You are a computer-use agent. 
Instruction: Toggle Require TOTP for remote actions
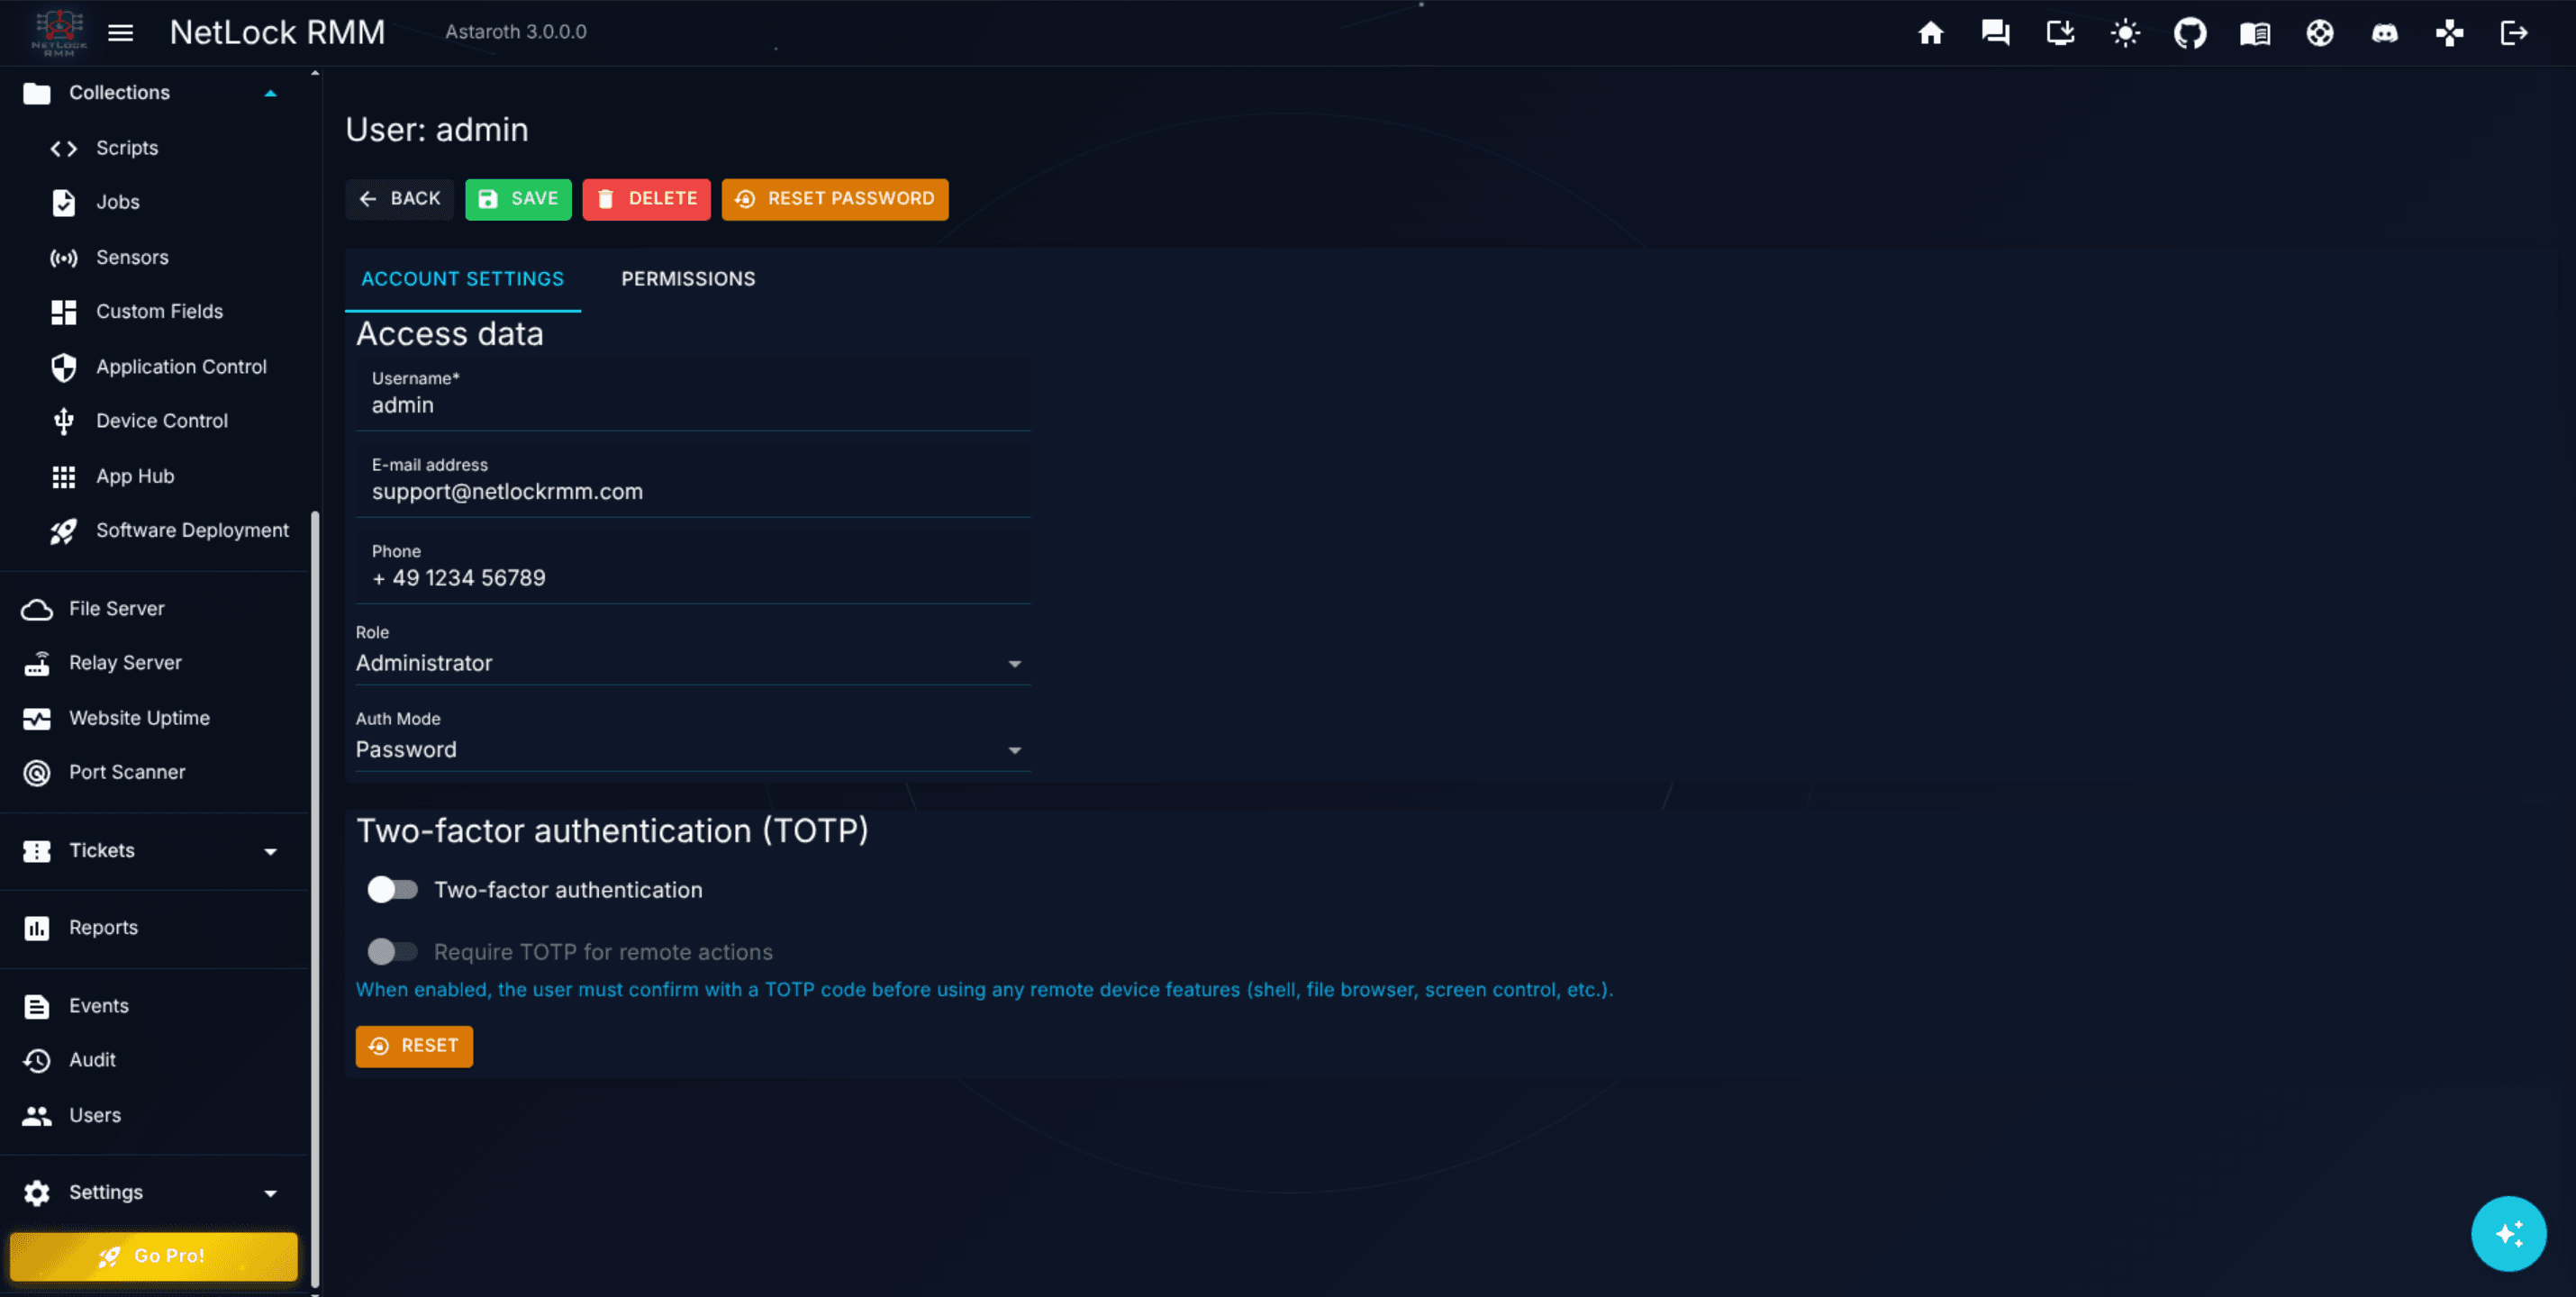tap(392, 951)
